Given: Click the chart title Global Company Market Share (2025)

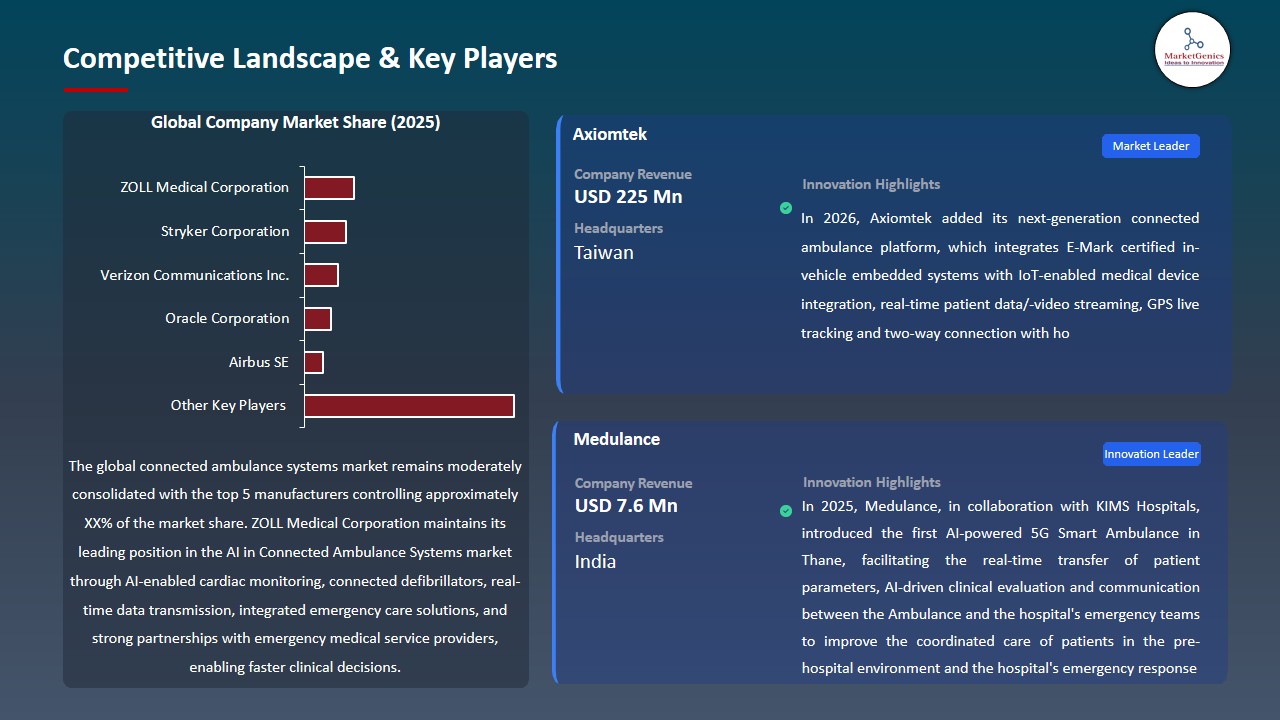Looking at the screenshot, I should tap(296, 122).
